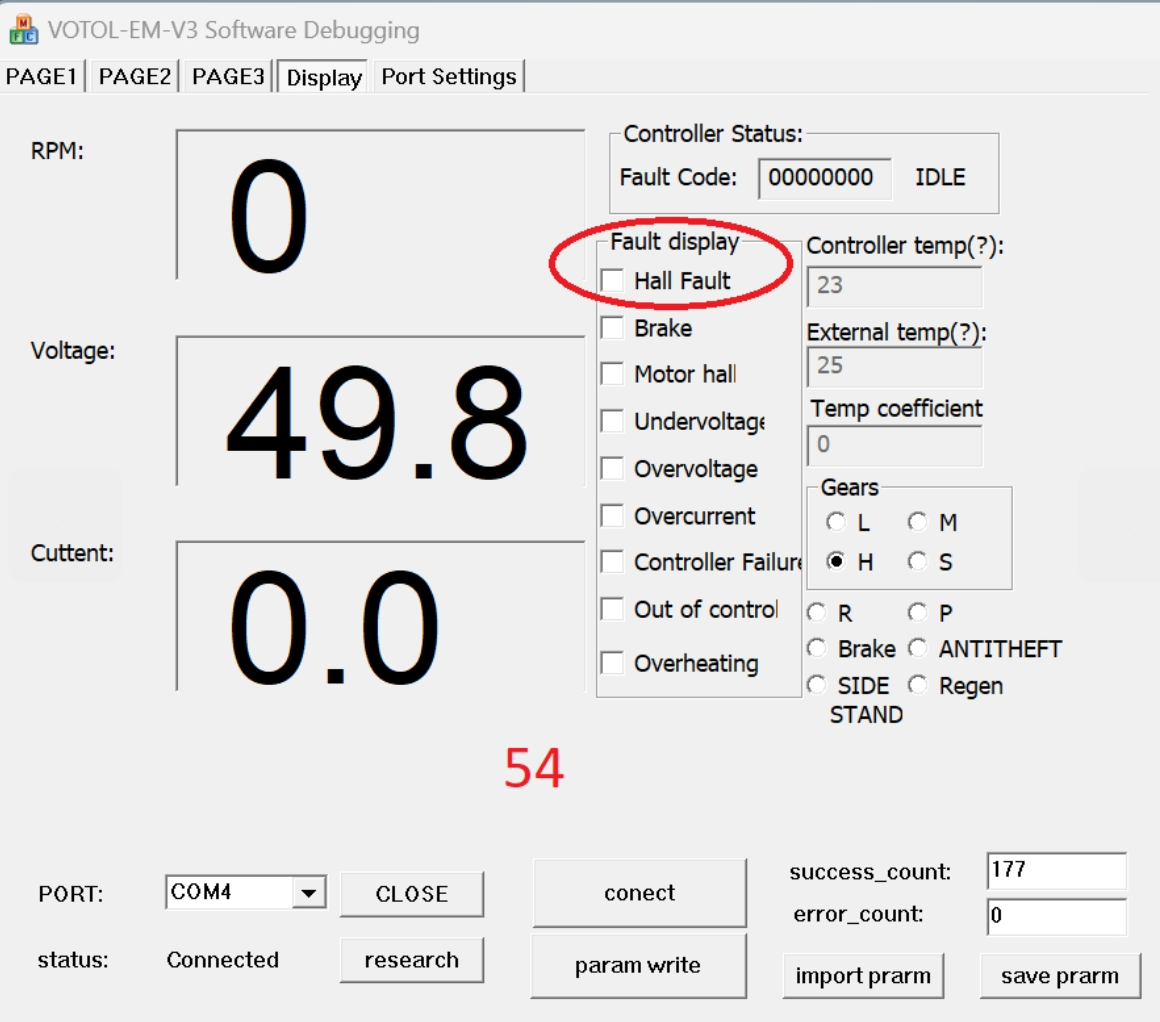Toggle the Overcurrent checkbox
This screenshot has width=1160, height=1022.
pos(612,516)
